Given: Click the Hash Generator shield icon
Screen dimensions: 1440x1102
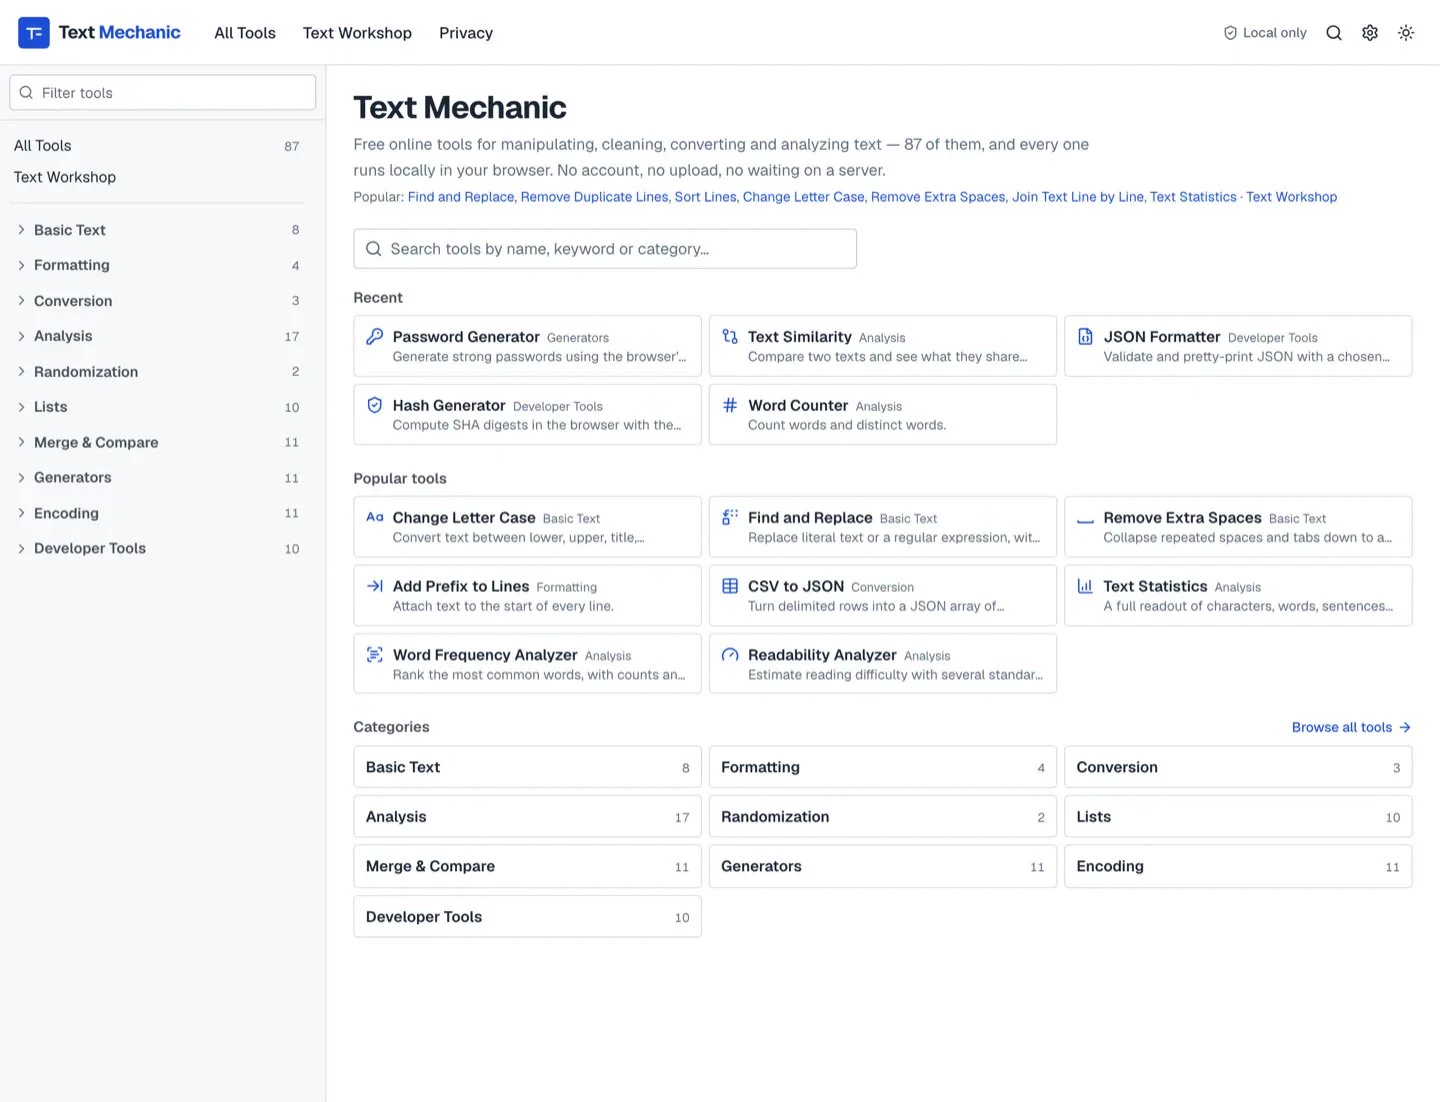Looking at the screenshot, I should 375,405.
